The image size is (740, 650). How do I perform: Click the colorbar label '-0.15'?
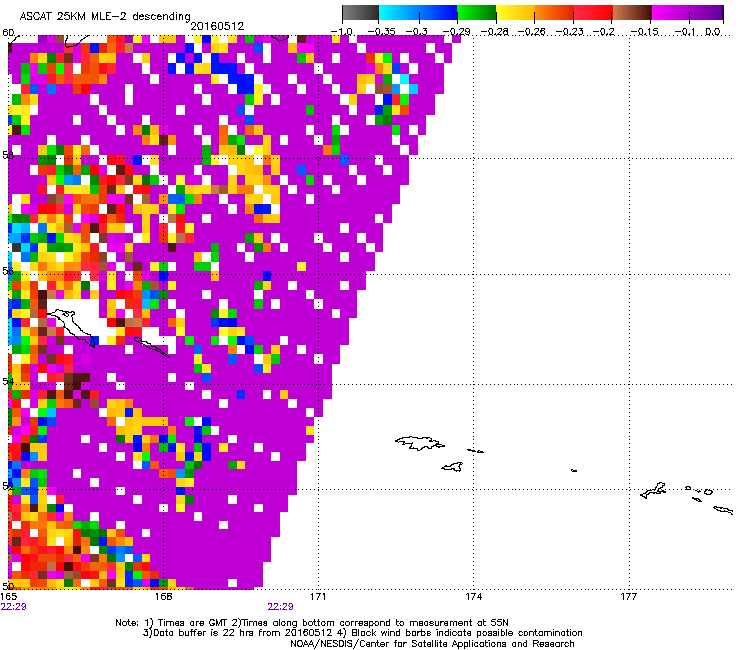645,32
